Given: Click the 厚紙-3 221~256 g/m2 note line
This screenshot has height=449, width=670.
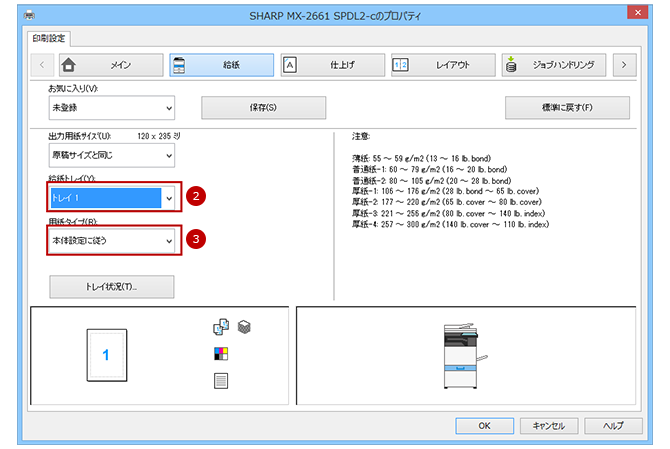Looking at the screenshot, I should [448, 213].
